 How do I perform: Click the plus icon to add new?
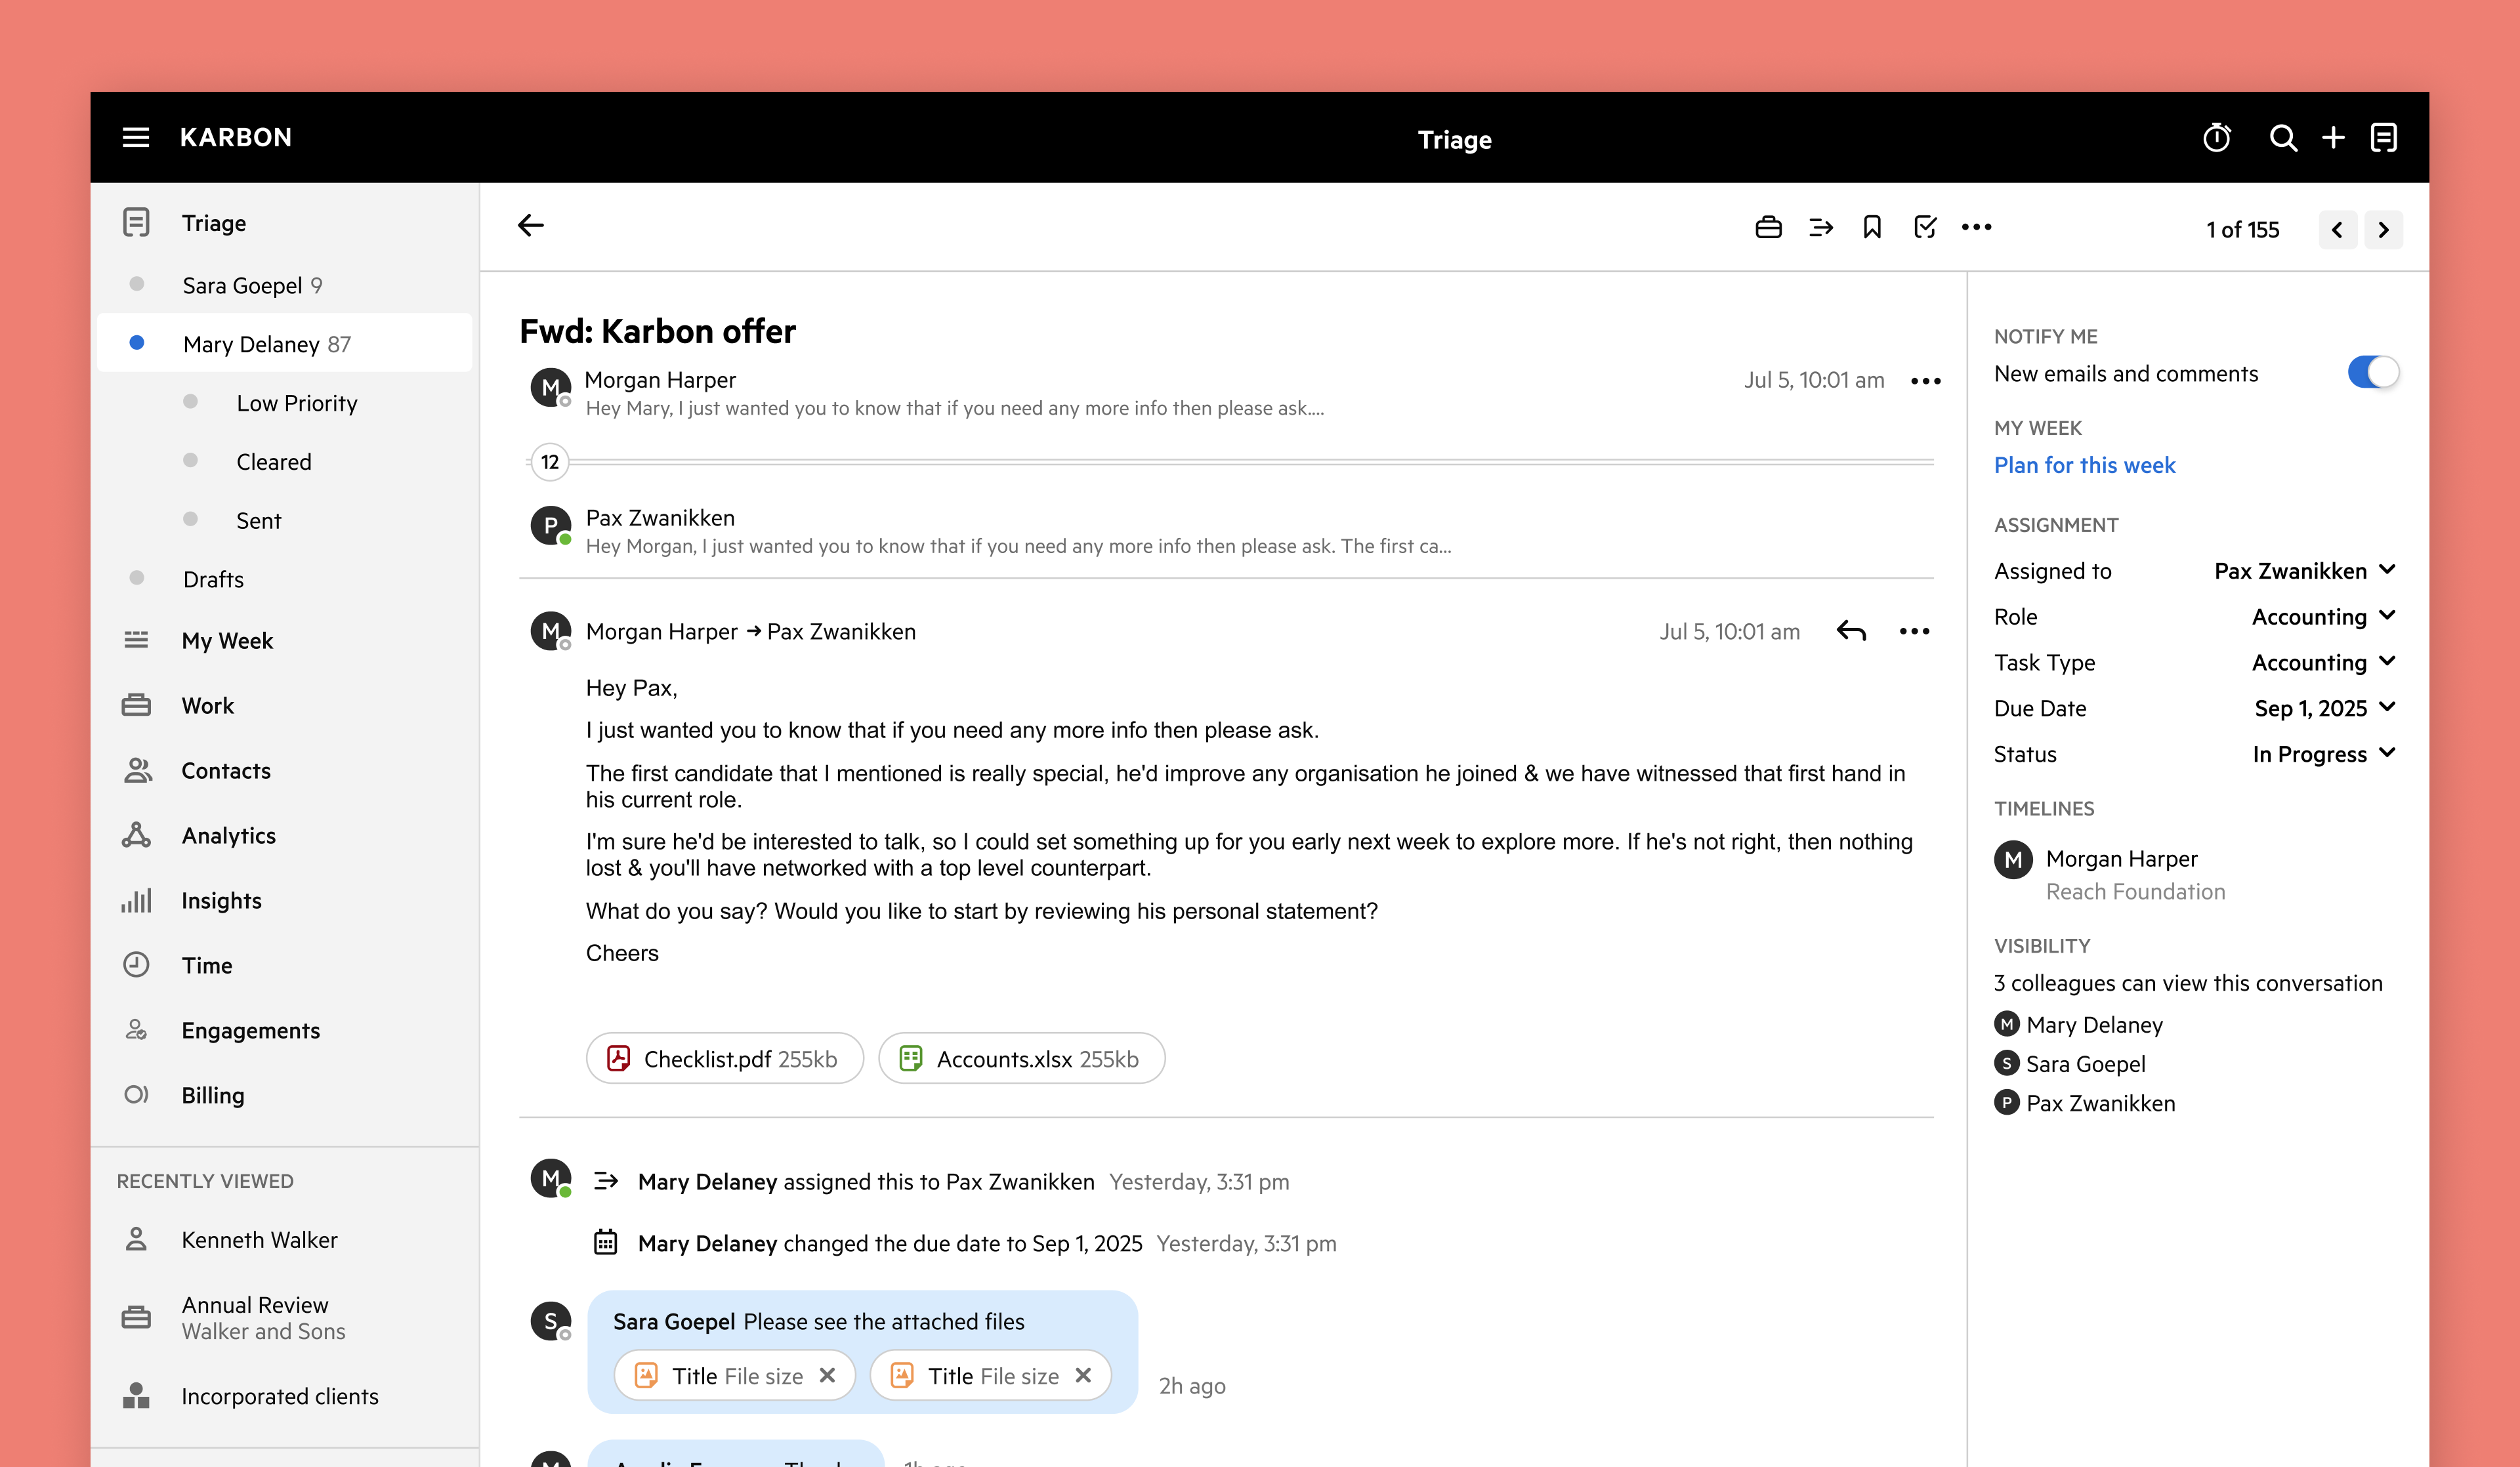click(x=2333, y=138)
